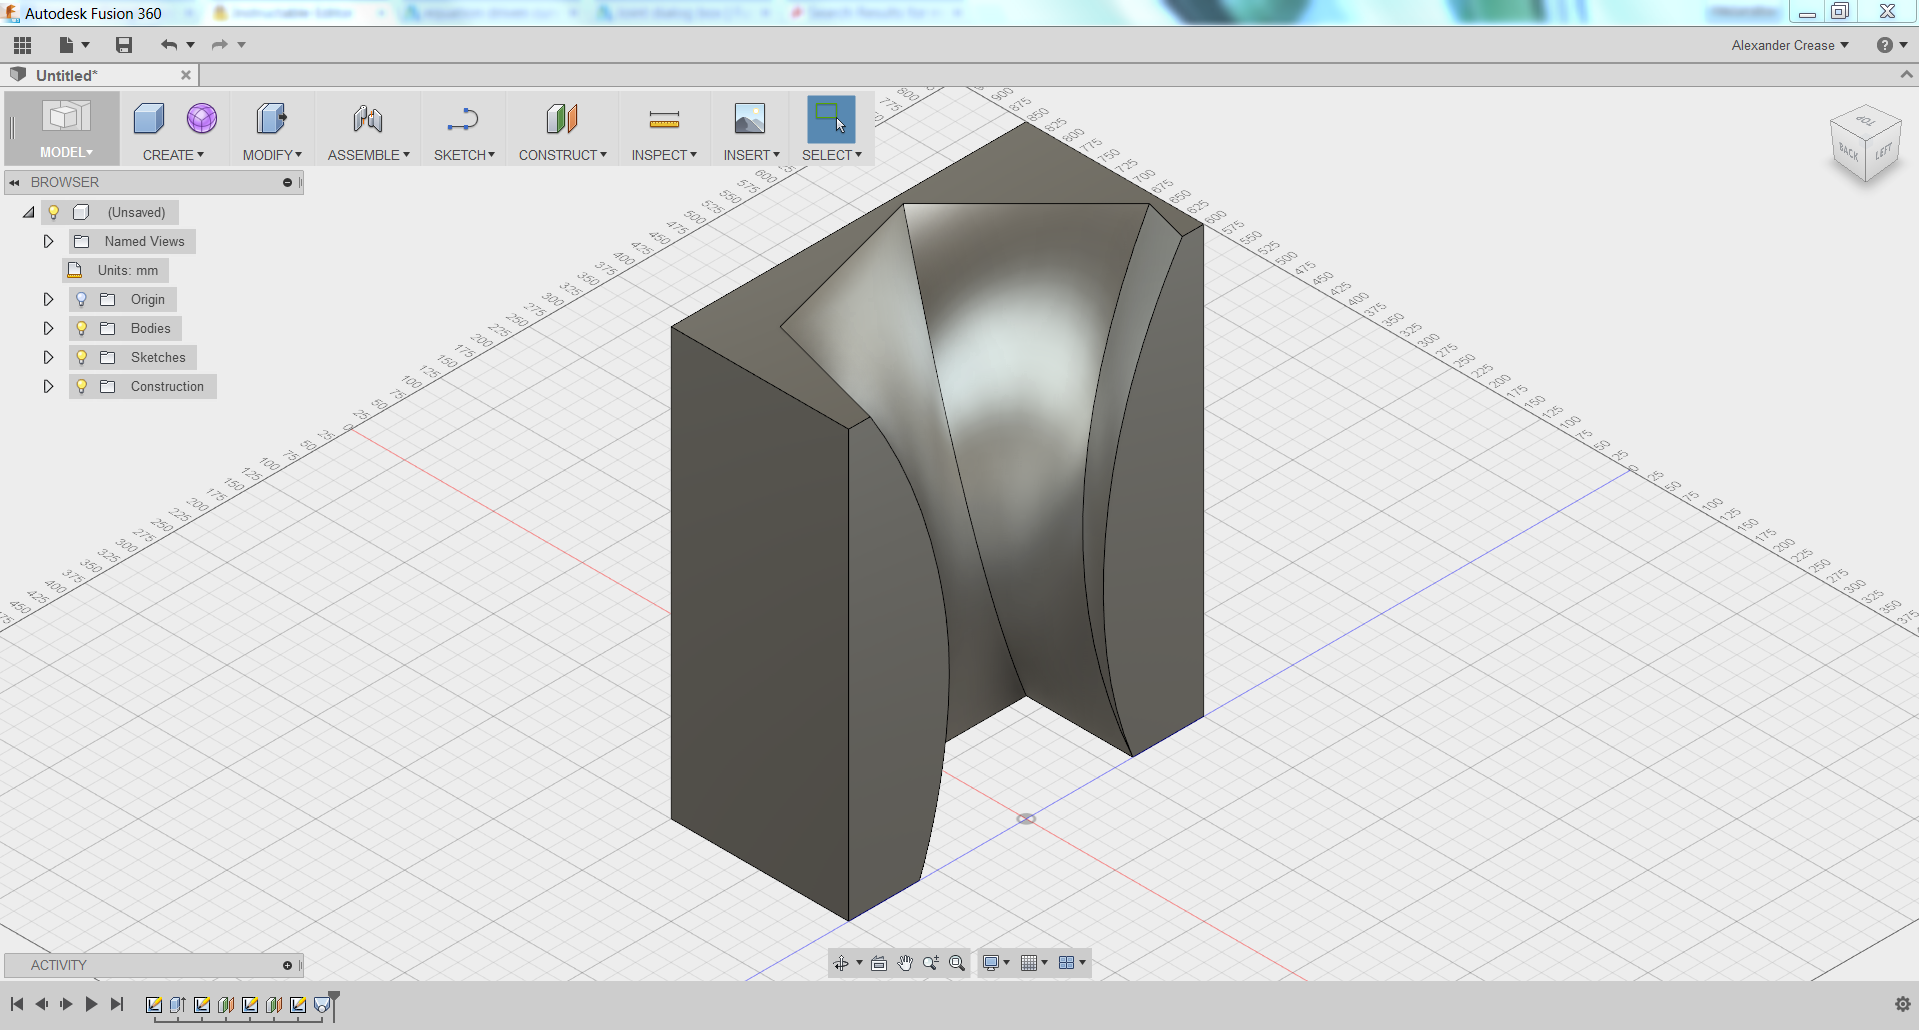The image size is (1919, 1030).
Task: Close the Untitled* document tab
Action: point(186,75)
